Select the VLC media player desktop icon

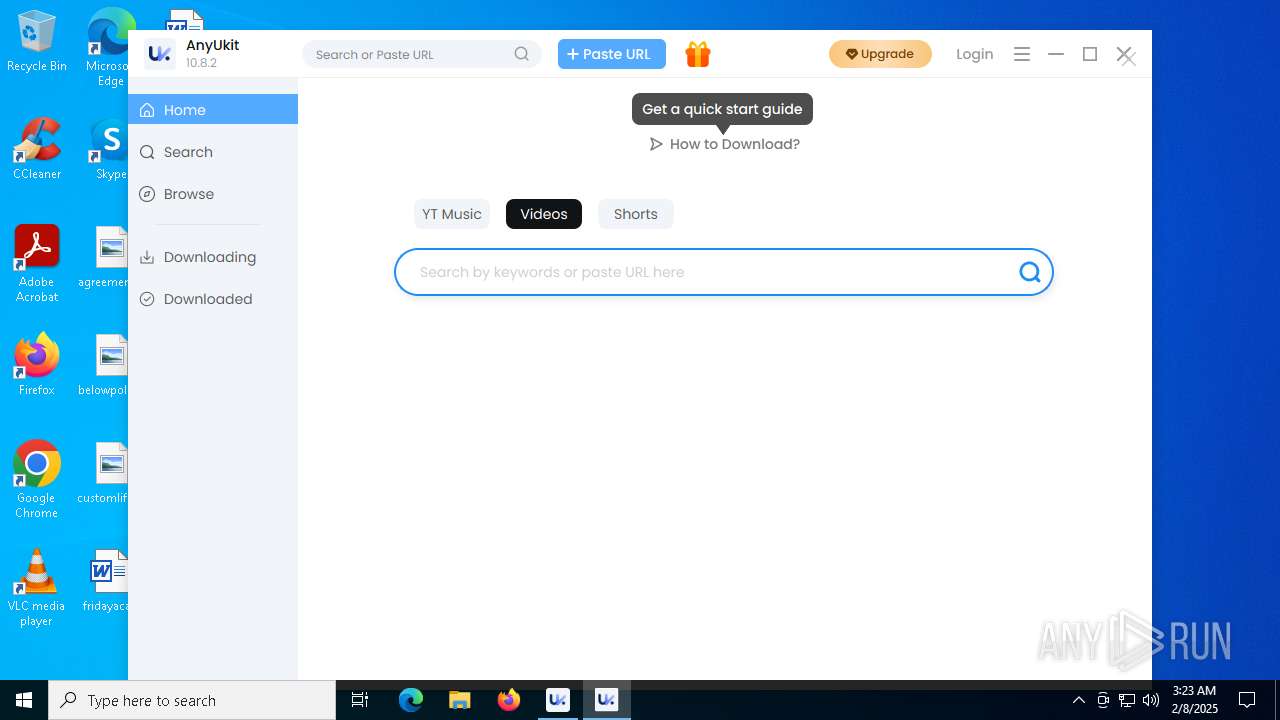(x=37, y=588)
